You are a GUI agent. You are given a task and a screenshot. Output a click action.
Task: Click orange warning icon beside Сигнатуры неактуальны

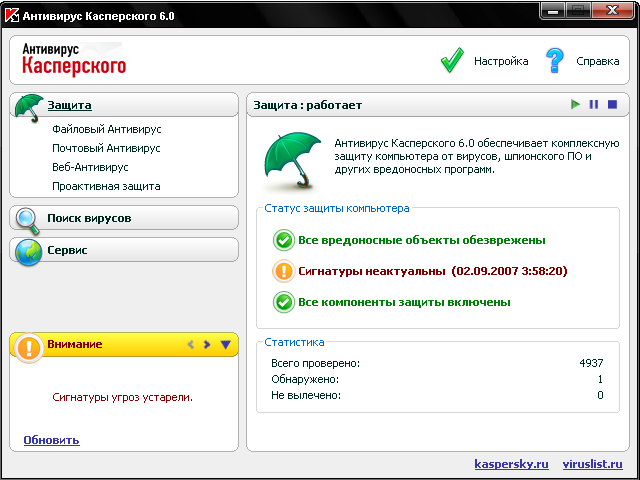283,271
